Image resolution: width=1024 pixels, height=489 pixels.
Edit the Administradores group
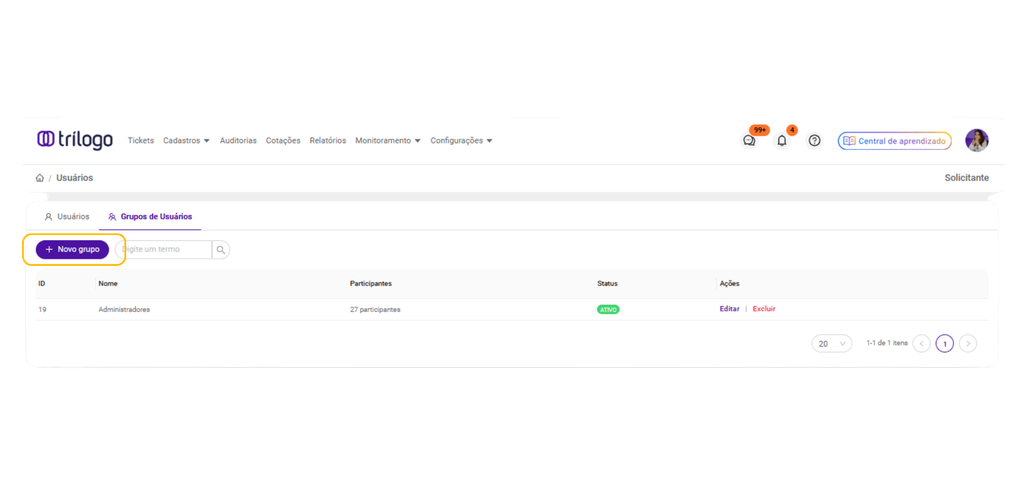click(x=729, y=309)
